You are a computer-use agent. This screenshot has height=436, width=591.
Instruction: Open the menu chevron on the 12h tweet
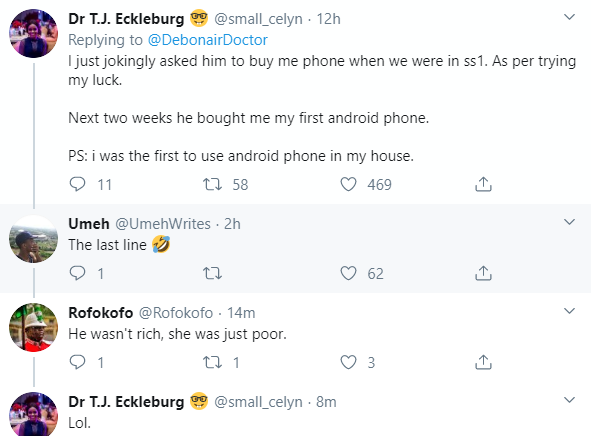click(x=569, y=17)
